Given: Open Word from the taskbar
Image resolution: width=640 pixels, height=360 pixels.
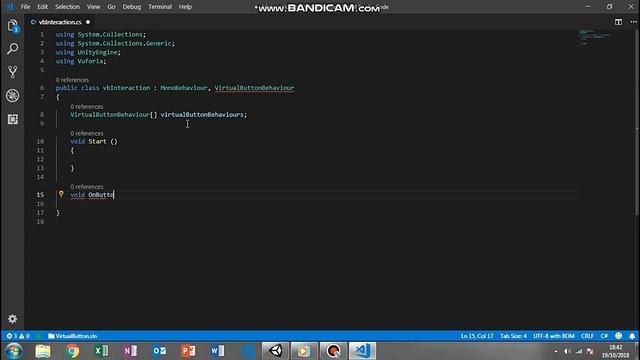Looking at the screenshot, I should (x=217, y=351).
